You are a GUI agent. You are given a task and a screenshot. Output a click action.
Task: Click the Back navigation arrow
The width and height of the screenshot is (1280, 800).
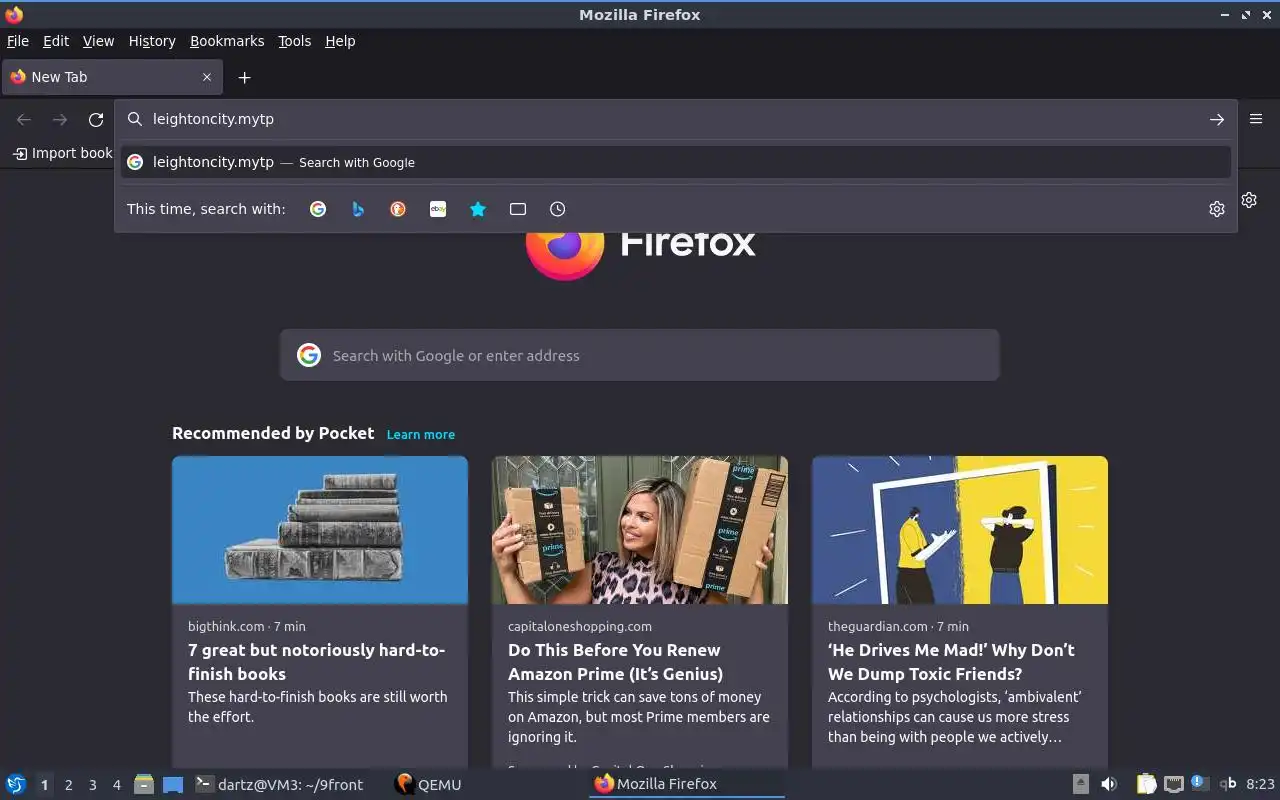coord(24,120)
